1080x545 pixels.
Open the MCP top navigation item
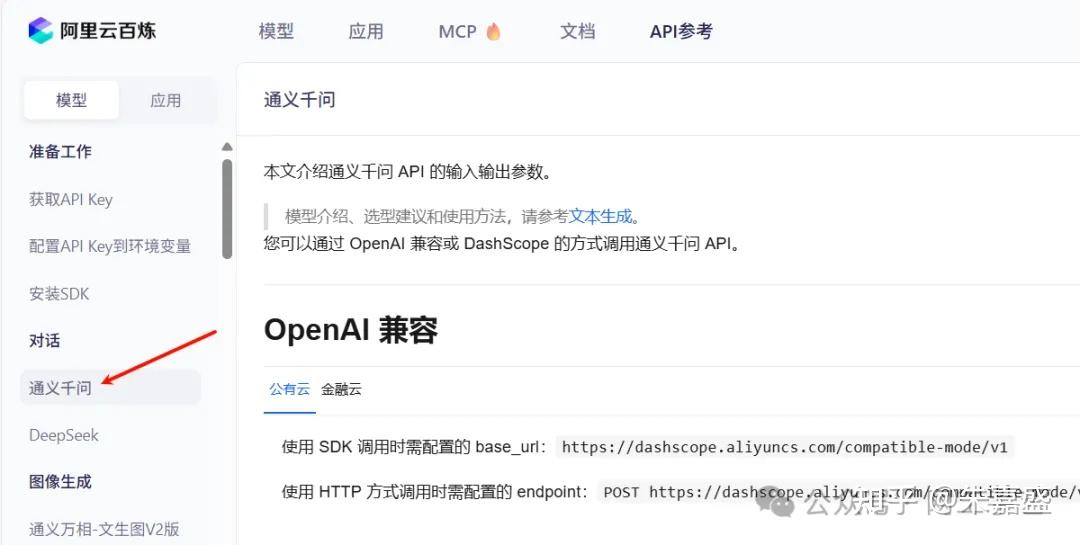pyautogui.click(x=457, y=31)
